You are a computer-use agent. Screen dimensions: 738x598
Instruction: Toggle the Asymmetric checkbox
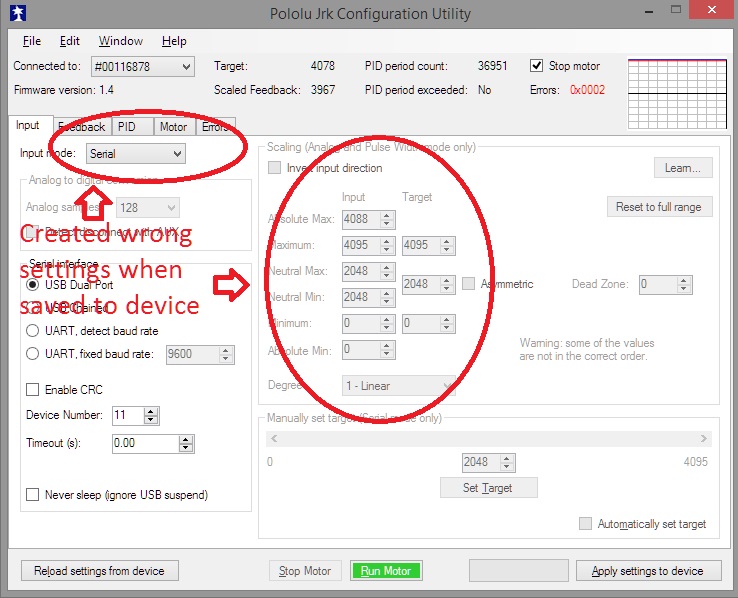468,284
